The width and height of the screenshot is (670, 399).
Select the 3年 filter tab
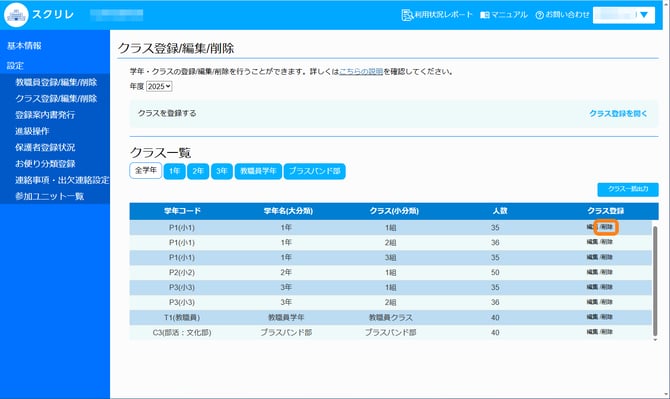tap(222, 171)
